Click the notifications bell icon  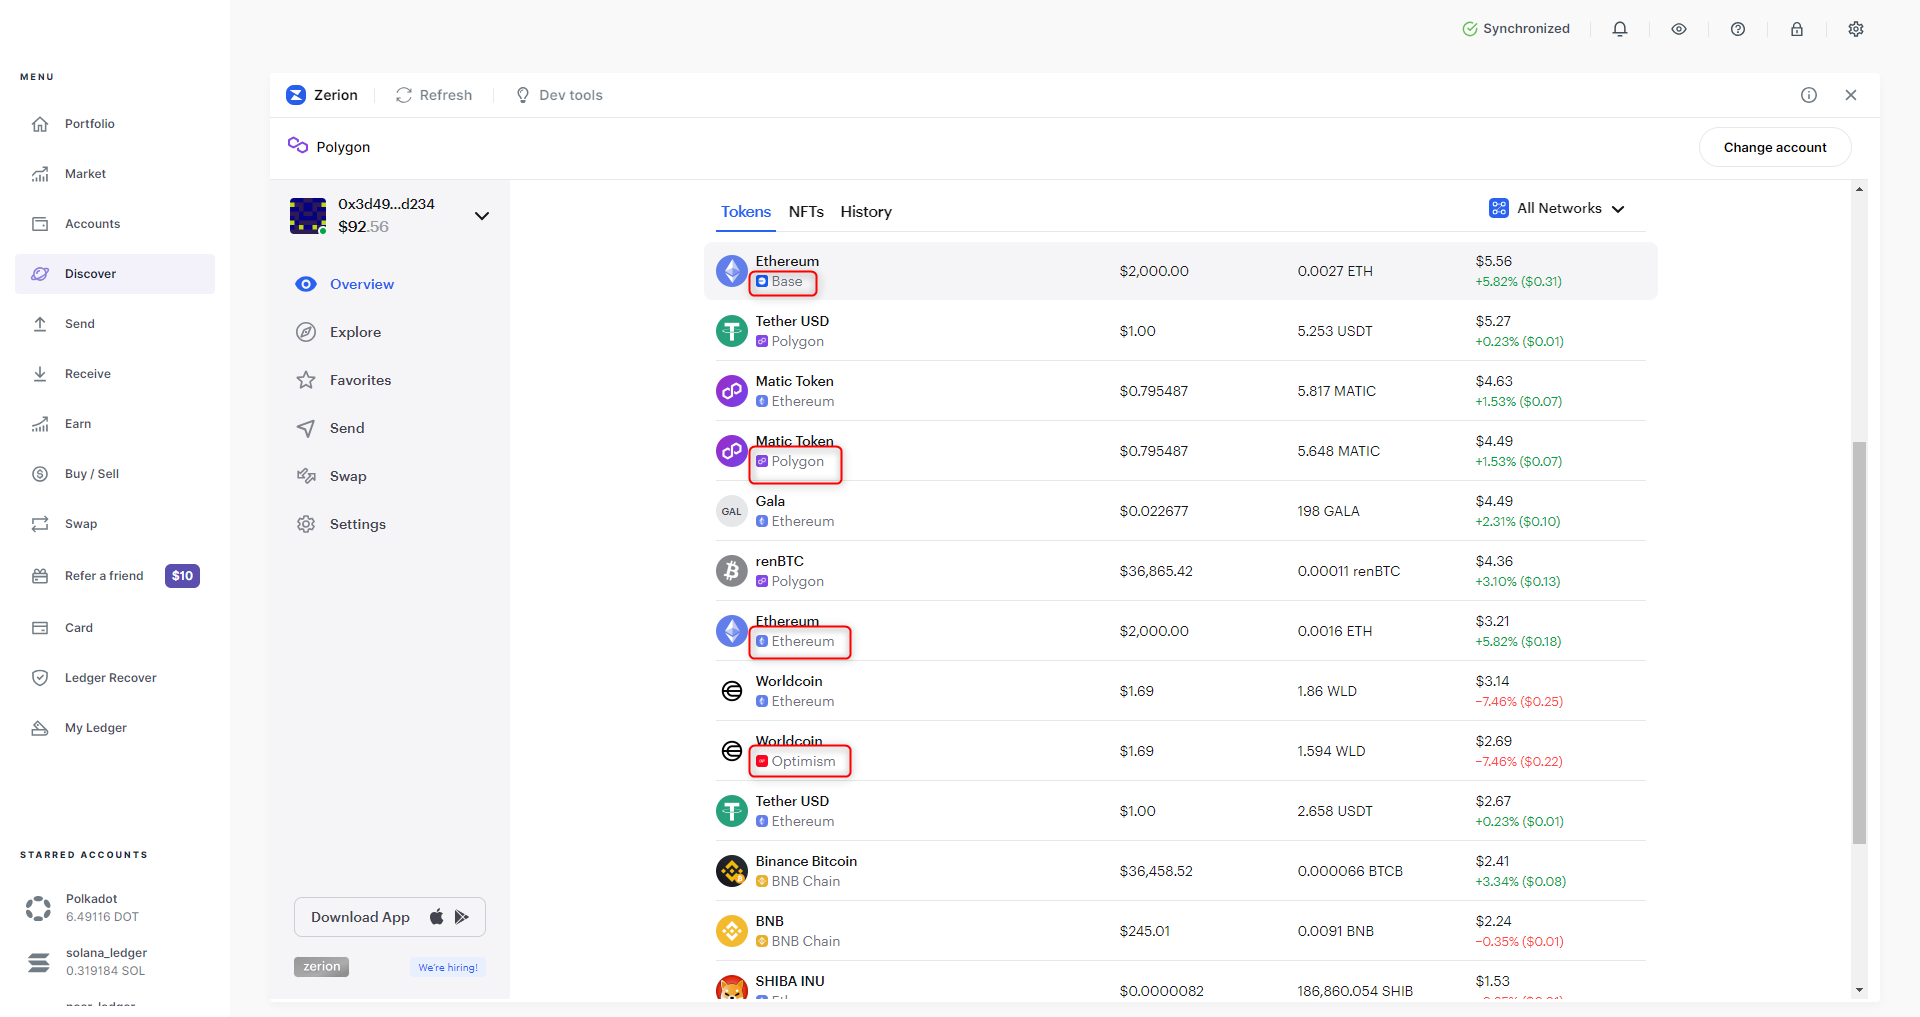1620,29
